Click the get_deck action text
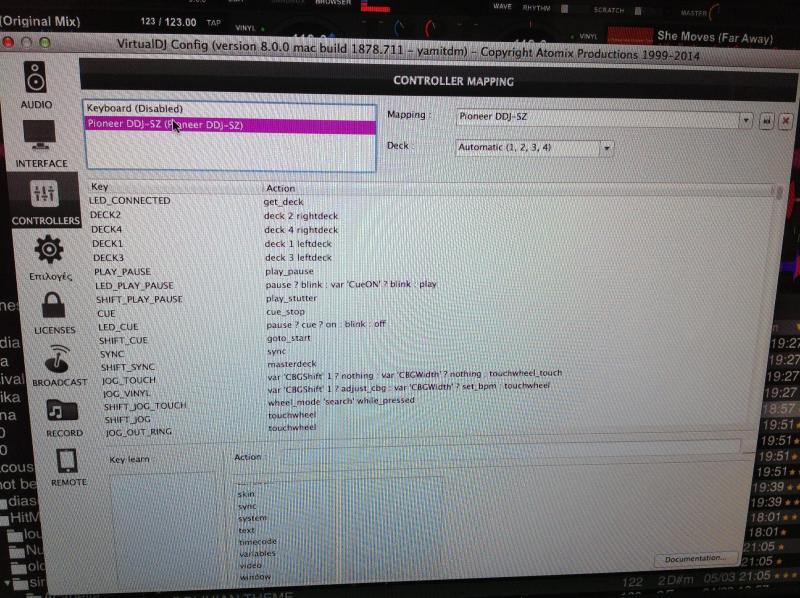The height and width of the screenshot is (598, 800). (x=284, y=202)
